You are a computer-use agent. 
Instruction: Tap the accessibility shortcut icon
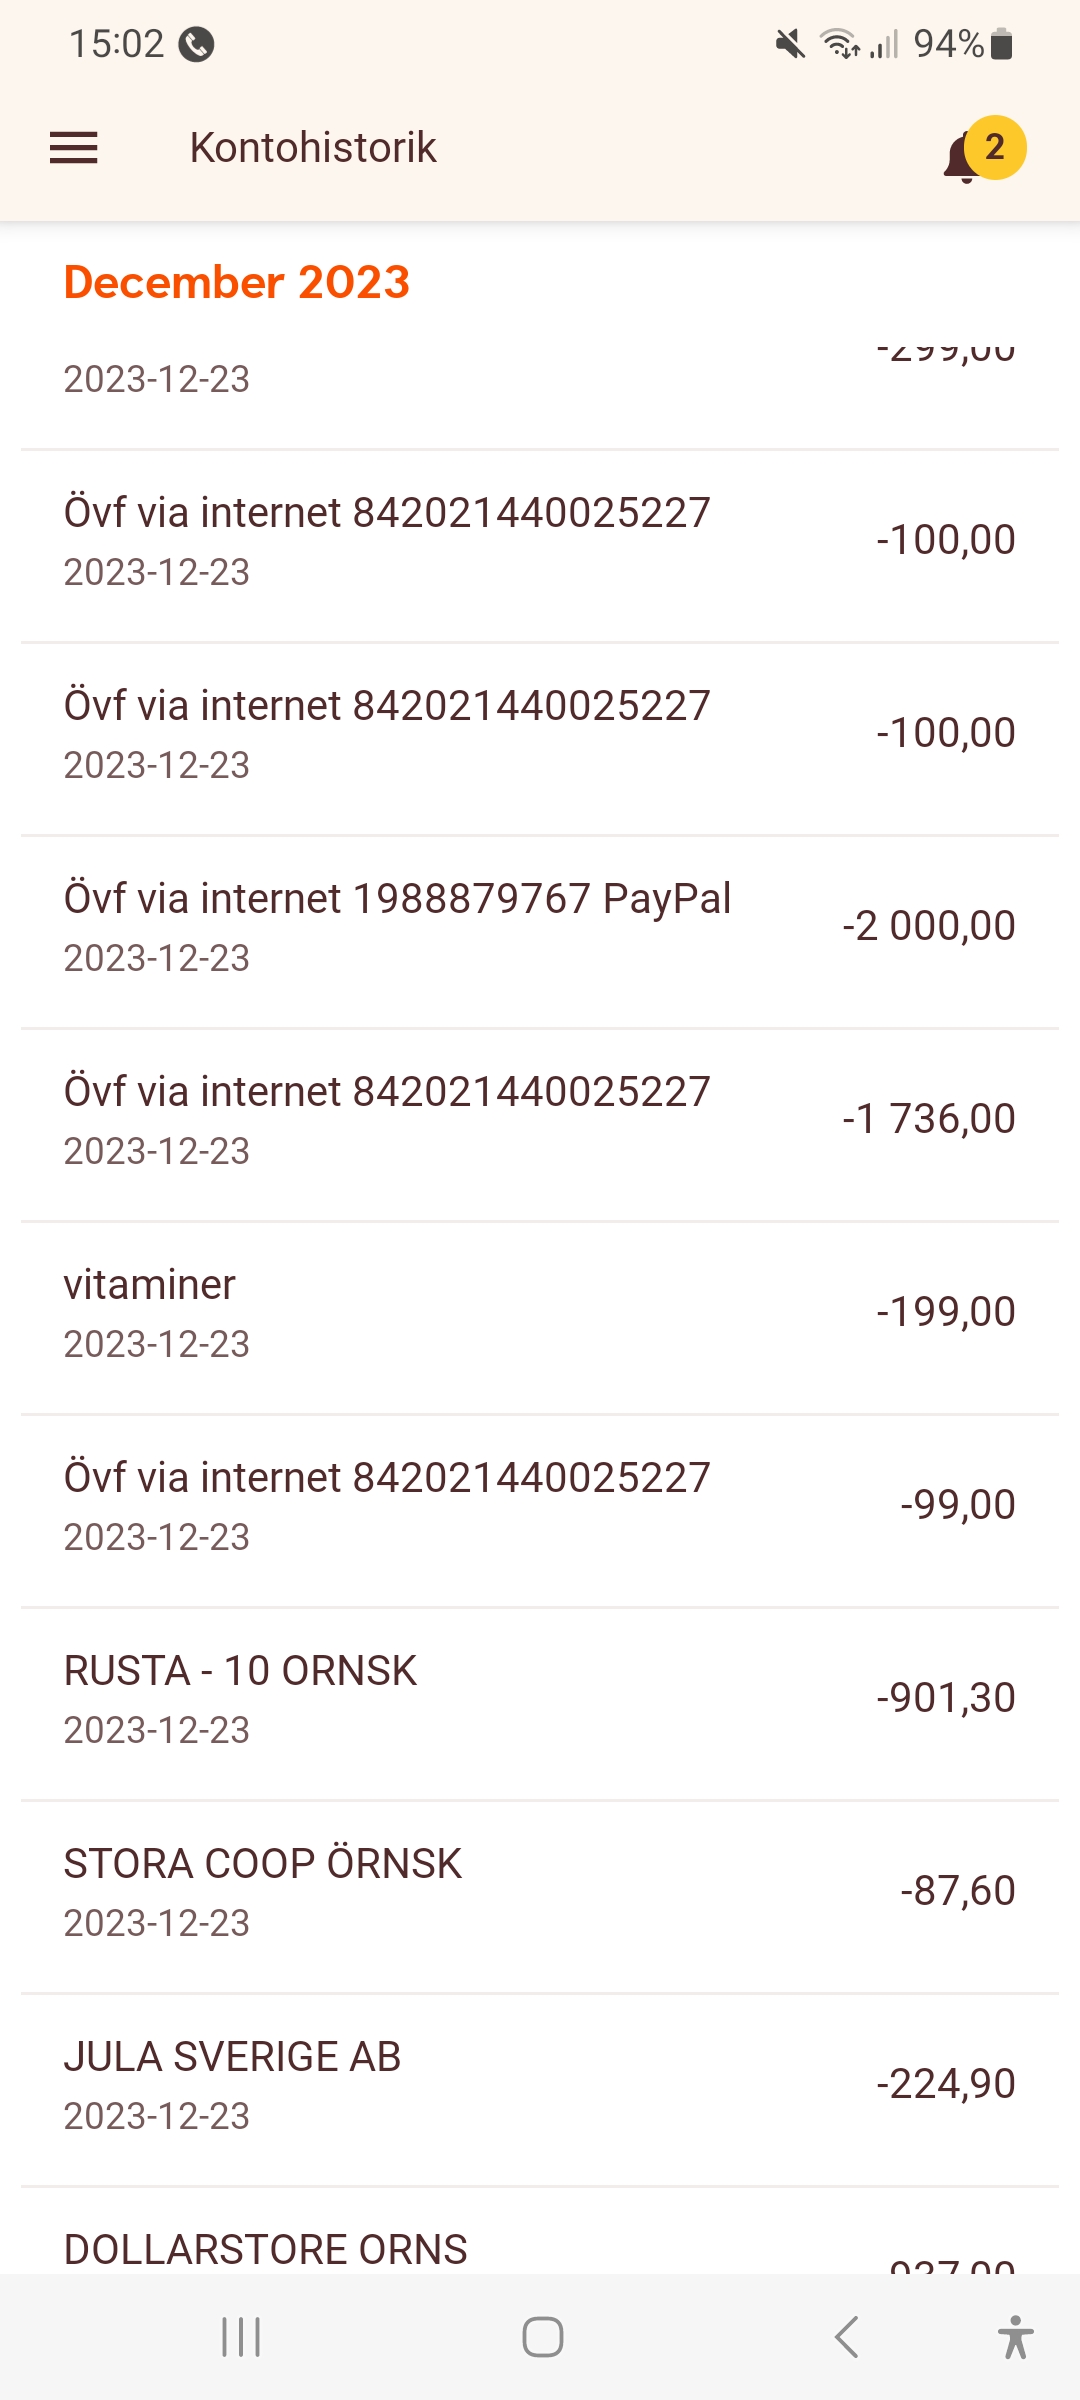coord(1015,2337)
